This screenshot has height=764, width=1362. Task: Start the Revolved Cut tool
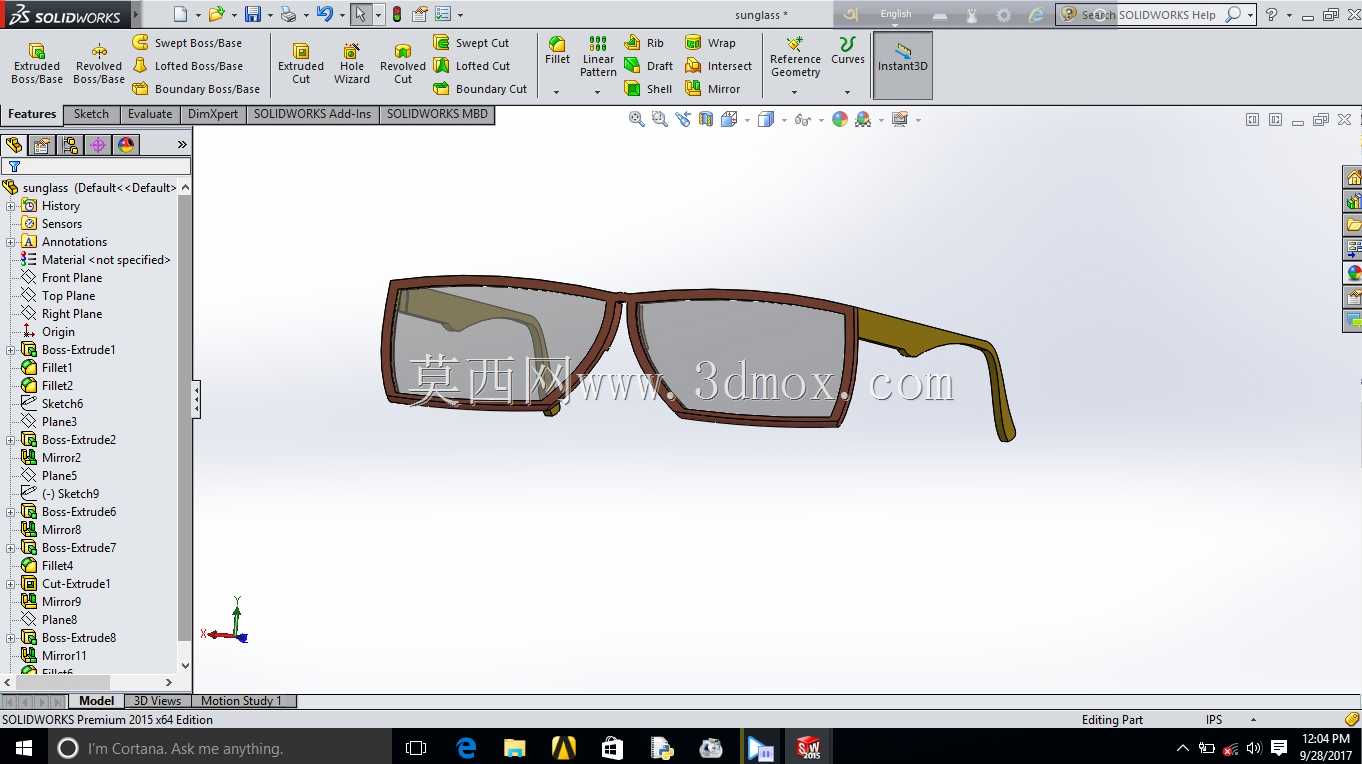[403, 64]
